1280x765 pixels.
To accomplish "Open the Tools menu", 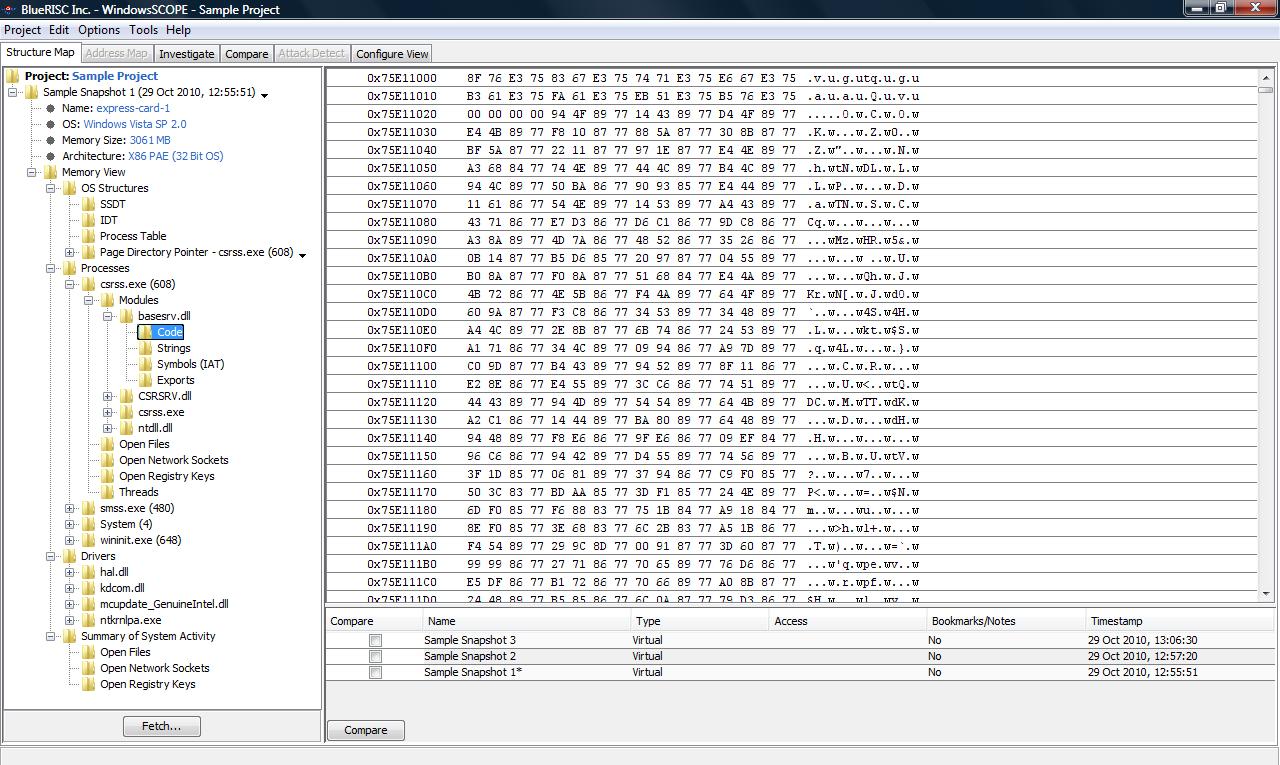I will [143, 30].
